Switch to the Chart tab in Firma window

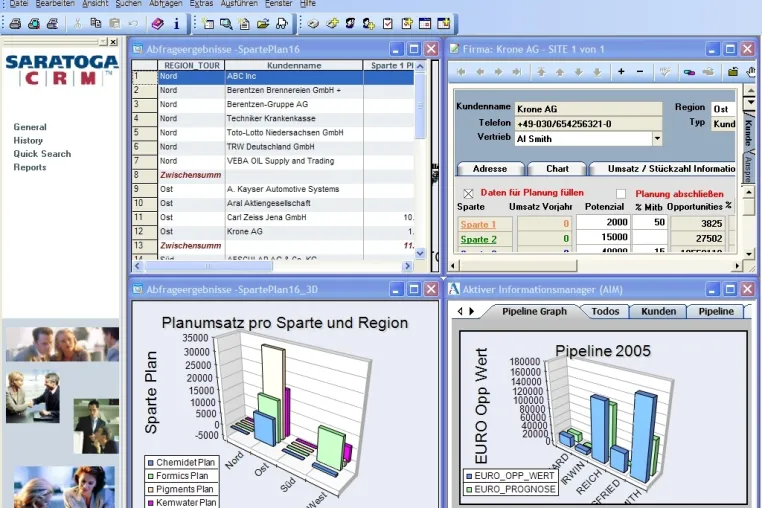pyautogui.click(x=557, y=169)
